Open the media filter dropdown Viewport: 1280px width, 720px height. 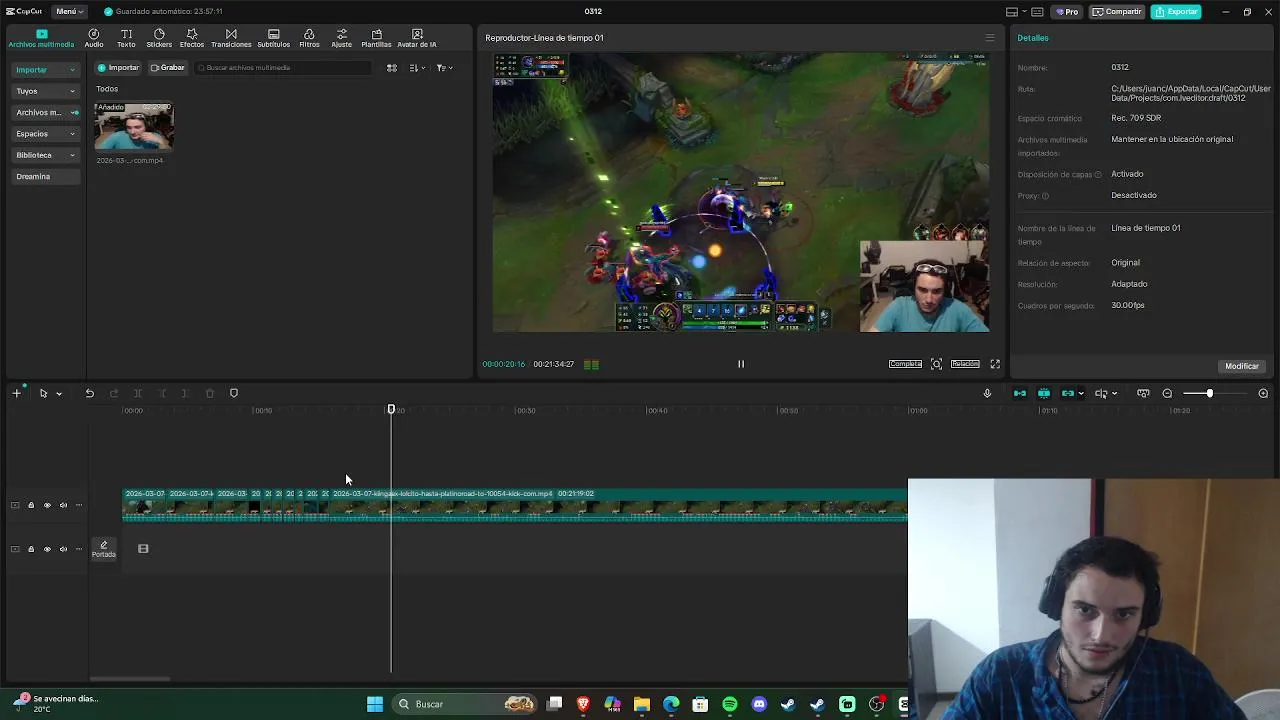444,68
